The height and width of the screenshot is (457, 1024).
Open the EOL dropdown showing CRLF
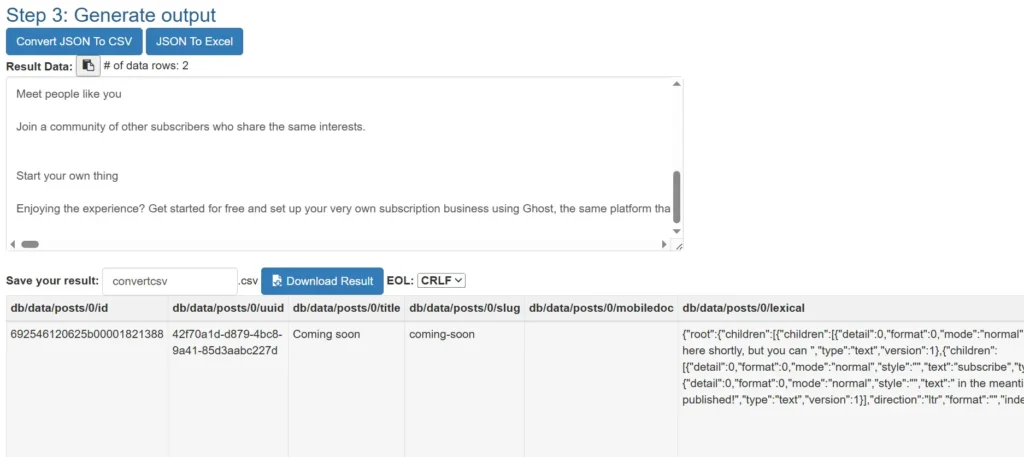coord(441,281)
